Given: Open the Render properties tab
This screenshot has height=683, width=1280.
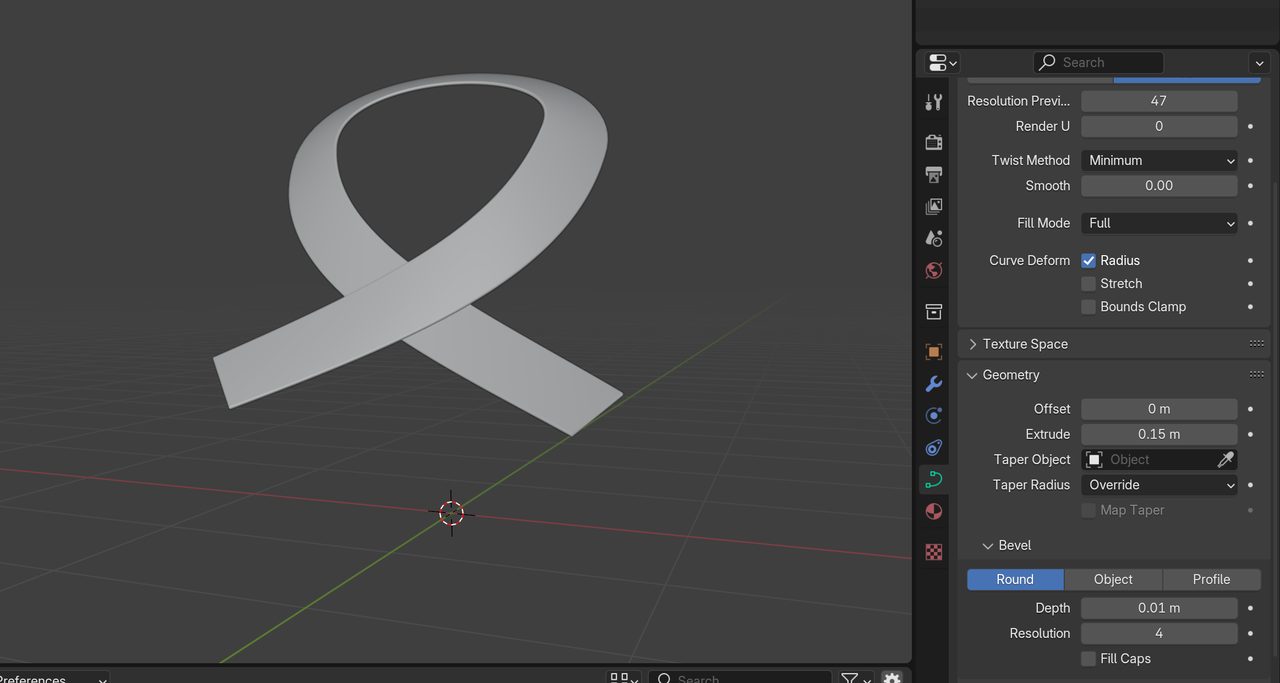Looking at the screenshot, I should pos(933,142).
